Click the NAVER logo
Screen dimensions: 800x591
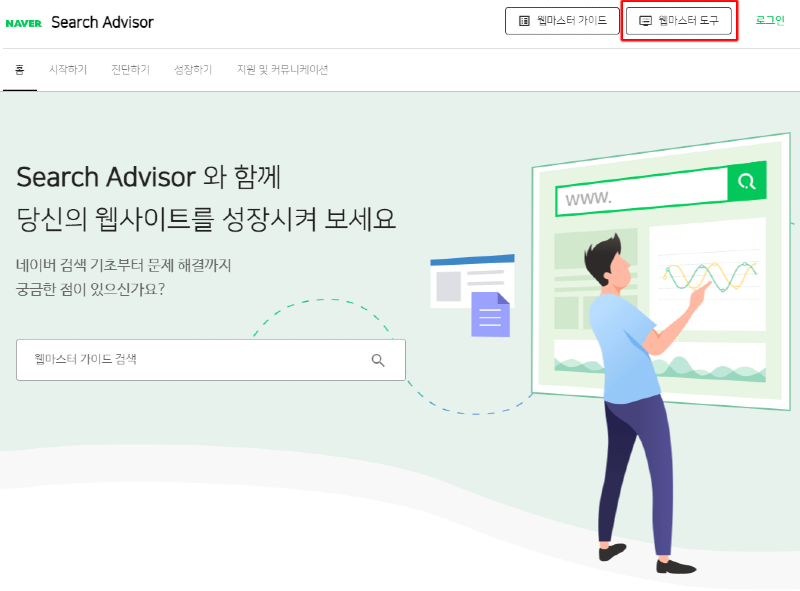pyautogui.click(x=23, y=23)
